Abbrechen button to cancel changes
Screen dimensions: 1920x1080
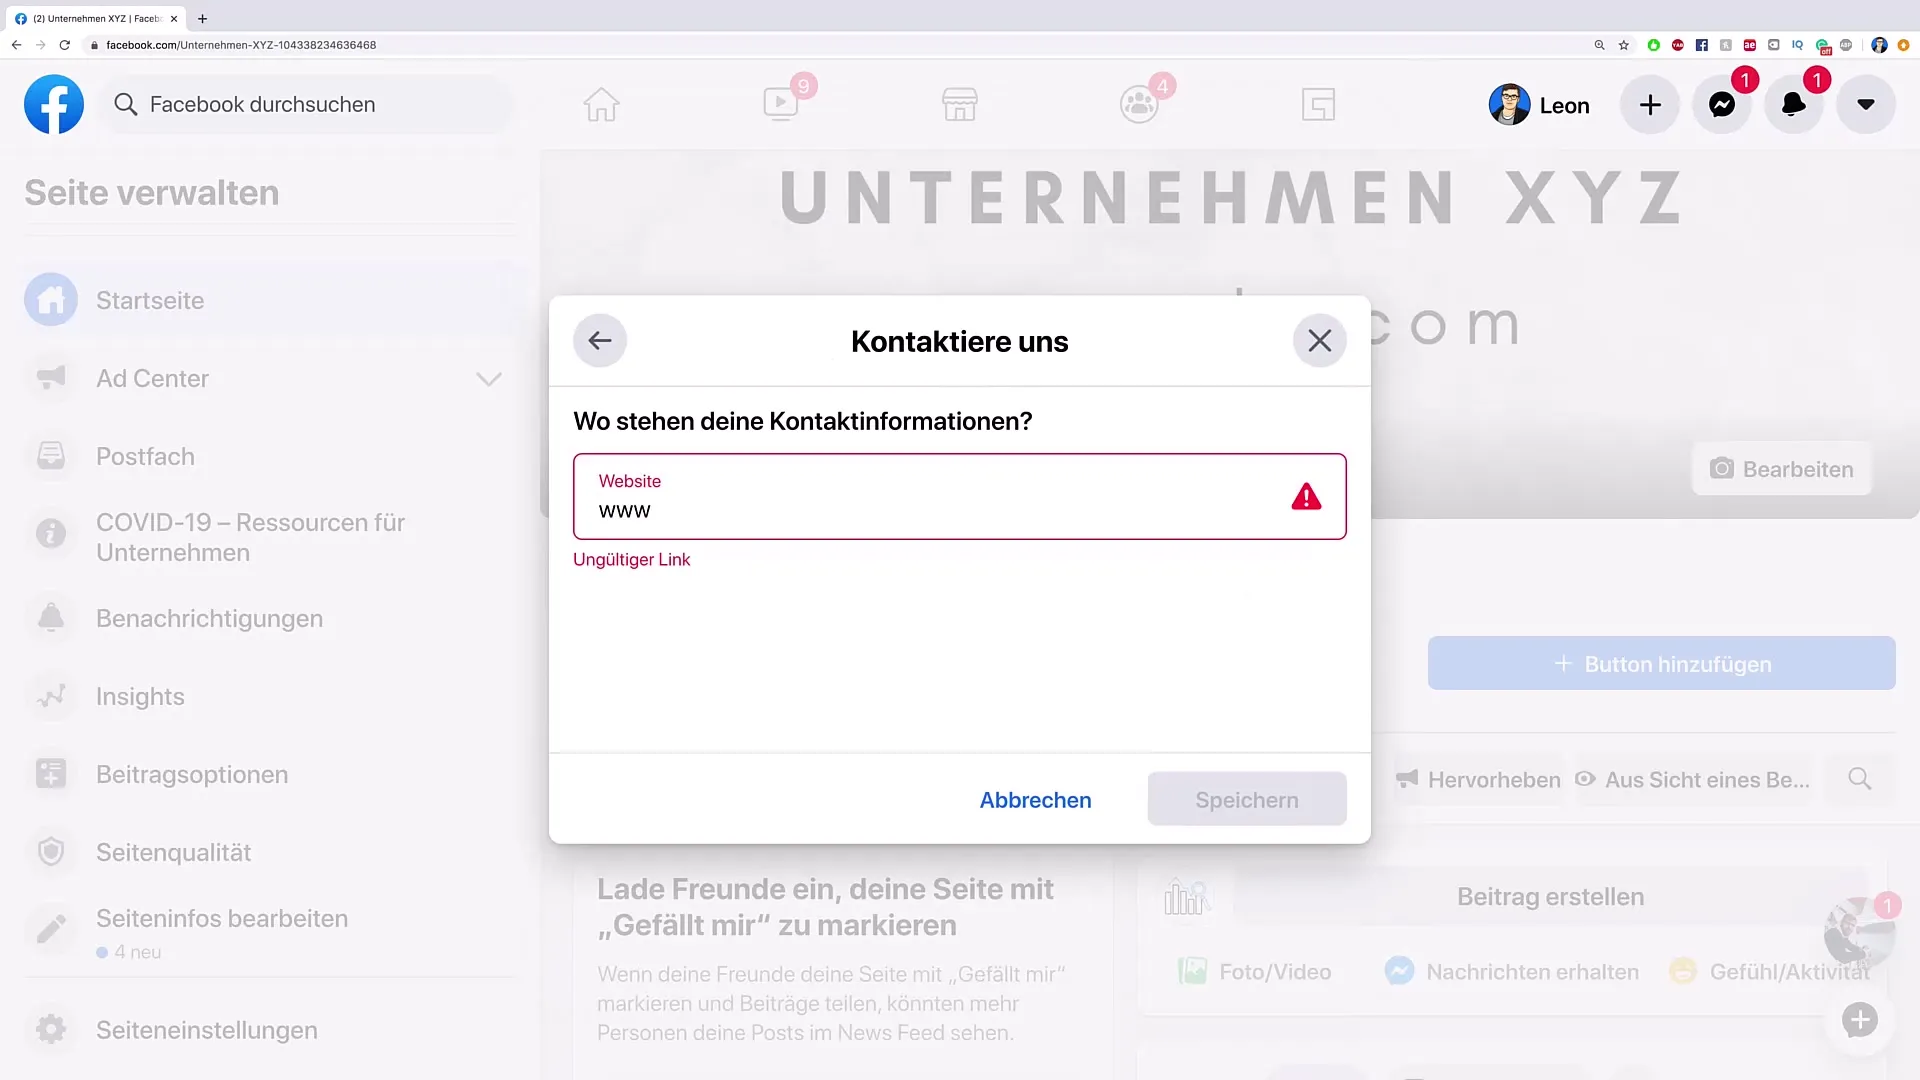click(1035, 799)
